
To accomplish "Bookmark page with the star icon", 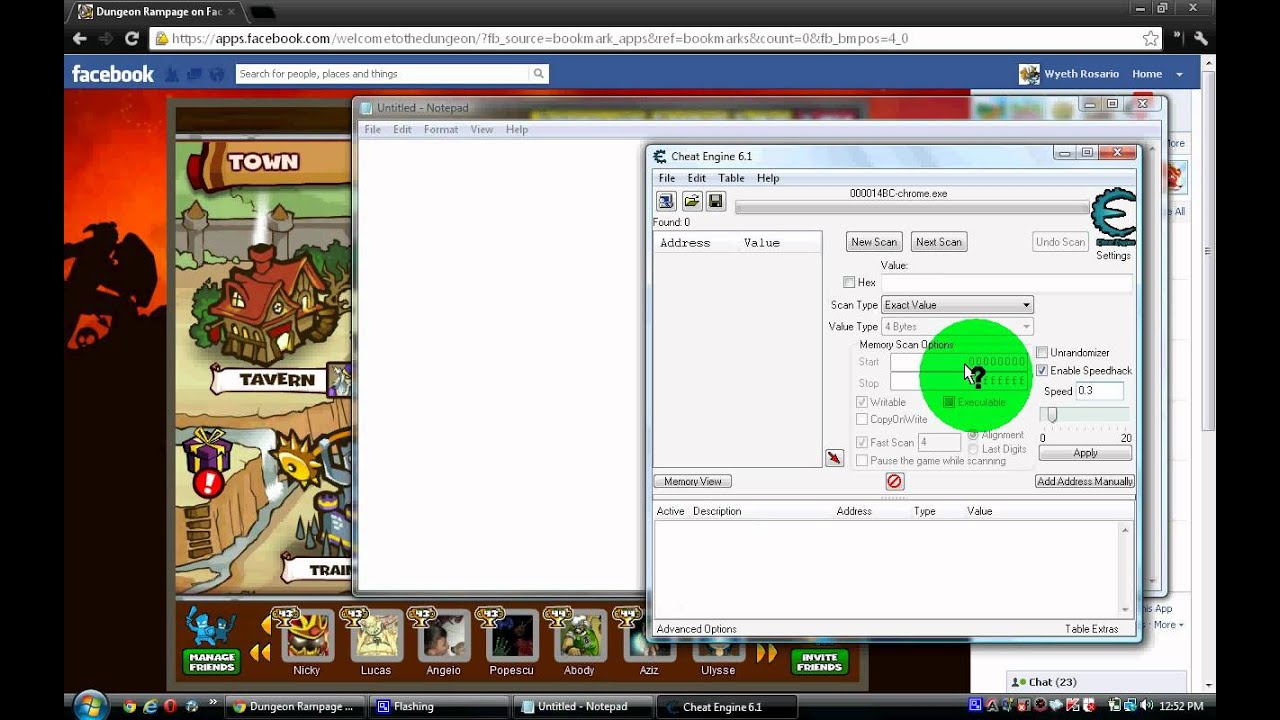I will point(1150,38).
